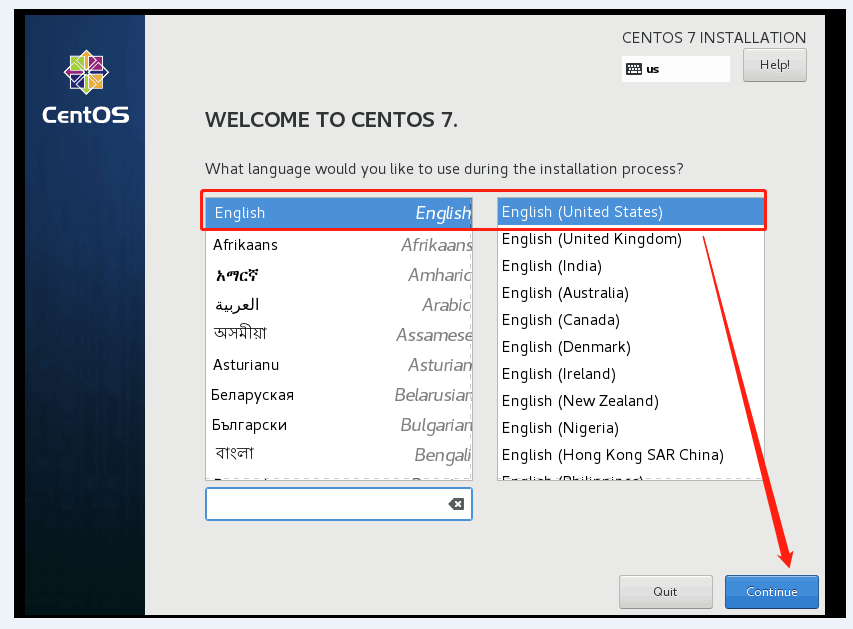Click the Quit button
The width and height of the screenshot is (853, 629).
click(x=665, y=591)
